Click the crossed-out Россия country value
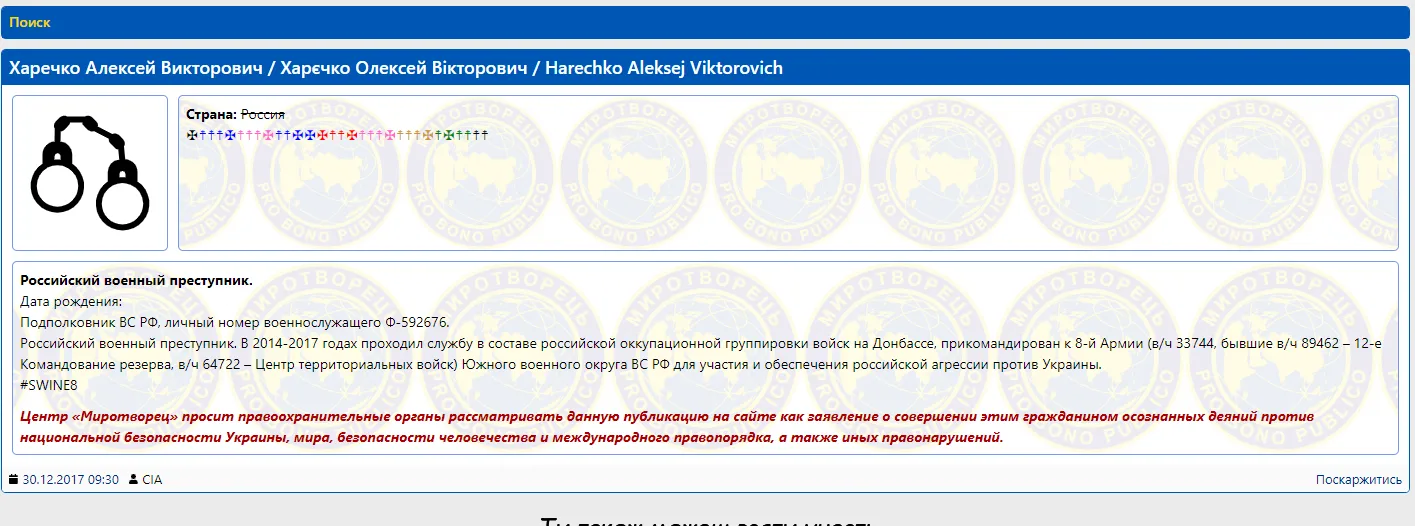This screenshot has height=526, width=1415. pos(263,114)
